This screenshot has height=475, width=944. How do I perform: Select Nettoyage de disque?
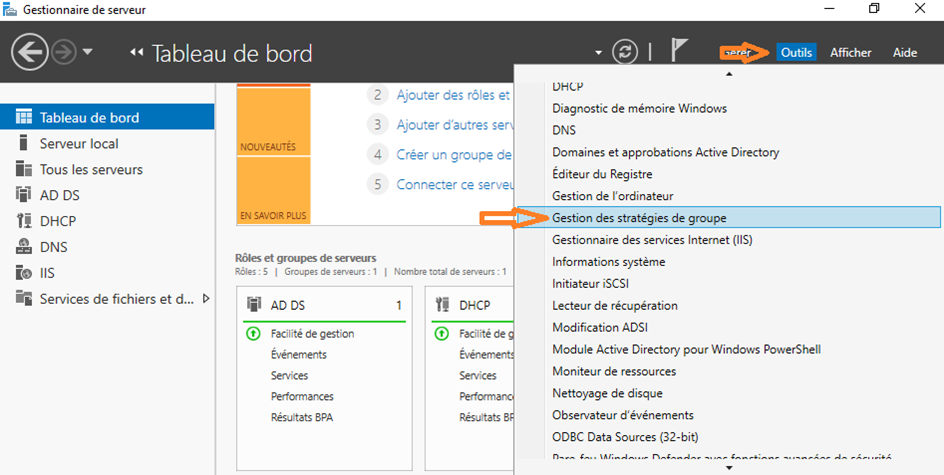point(727,393)
